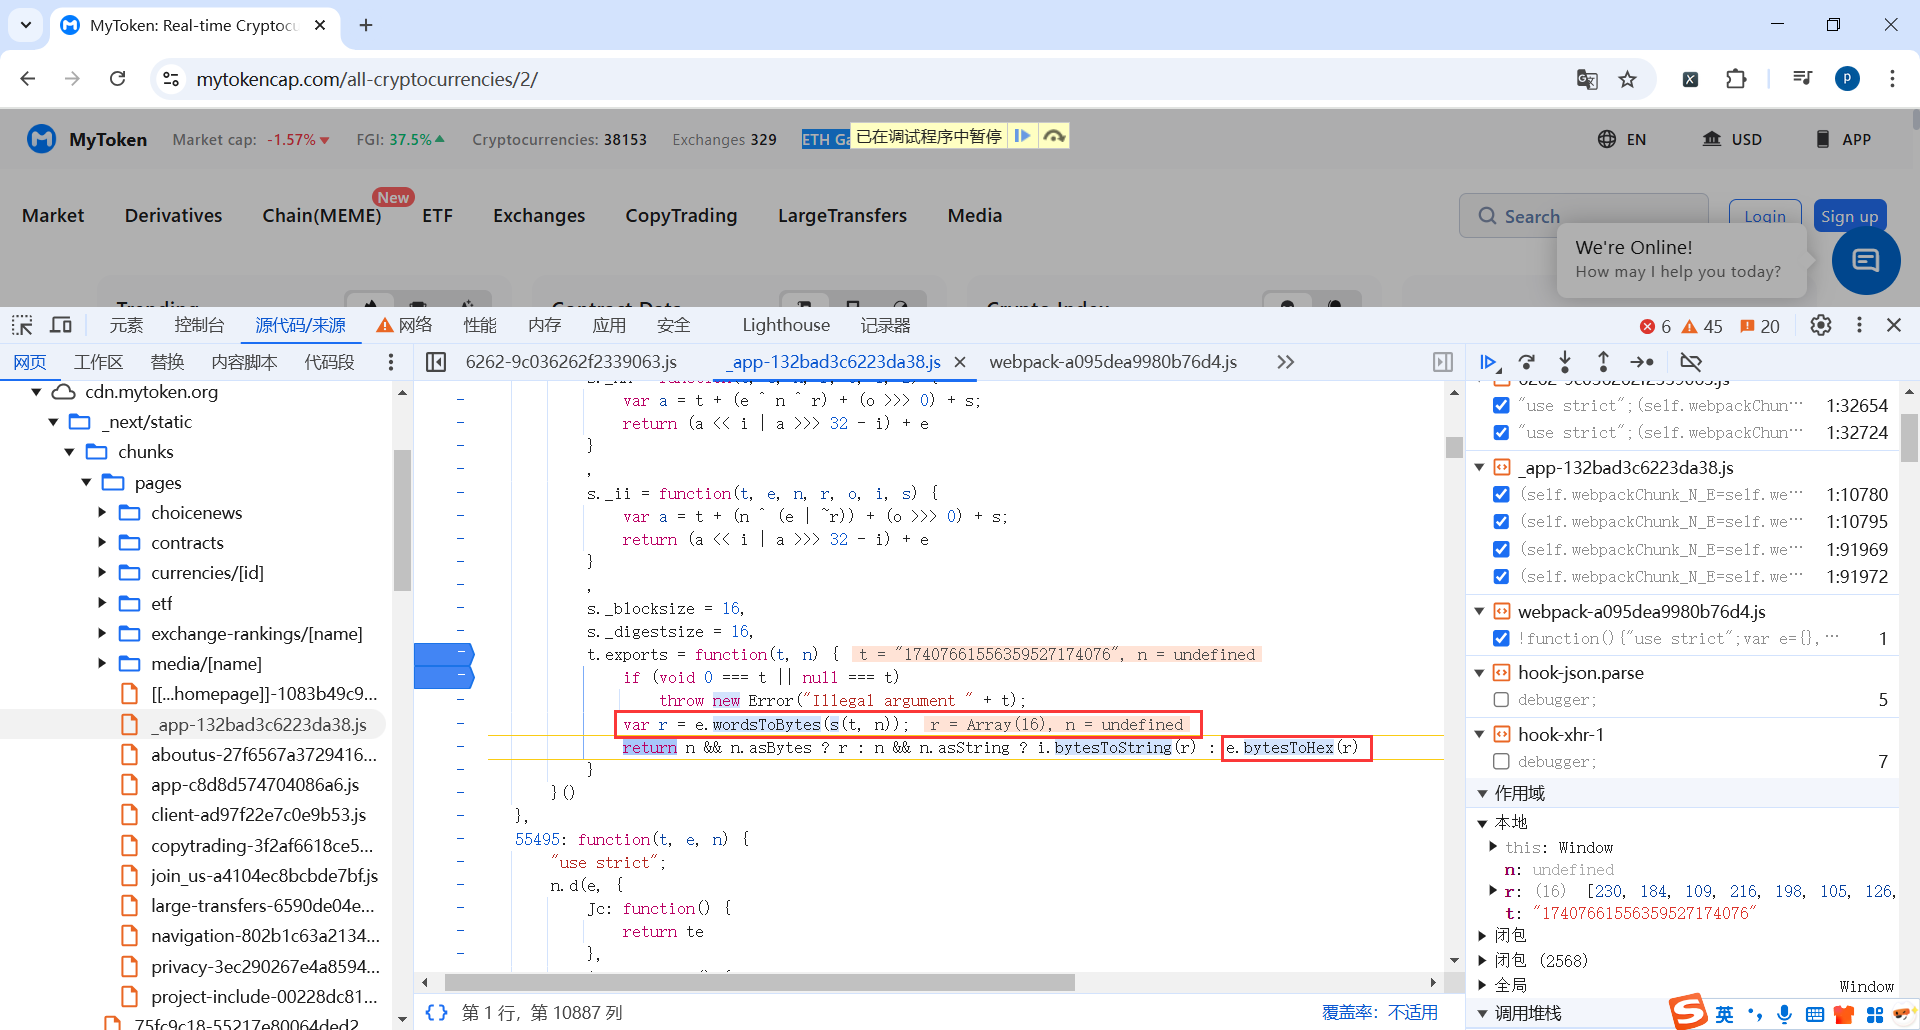
Task: Uncheck the breakpoint at line 1:32654
Action: [1501, 406]
